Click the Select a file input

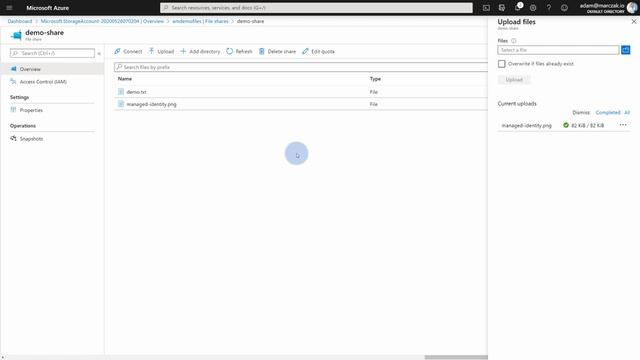click(x=558, y=50)
